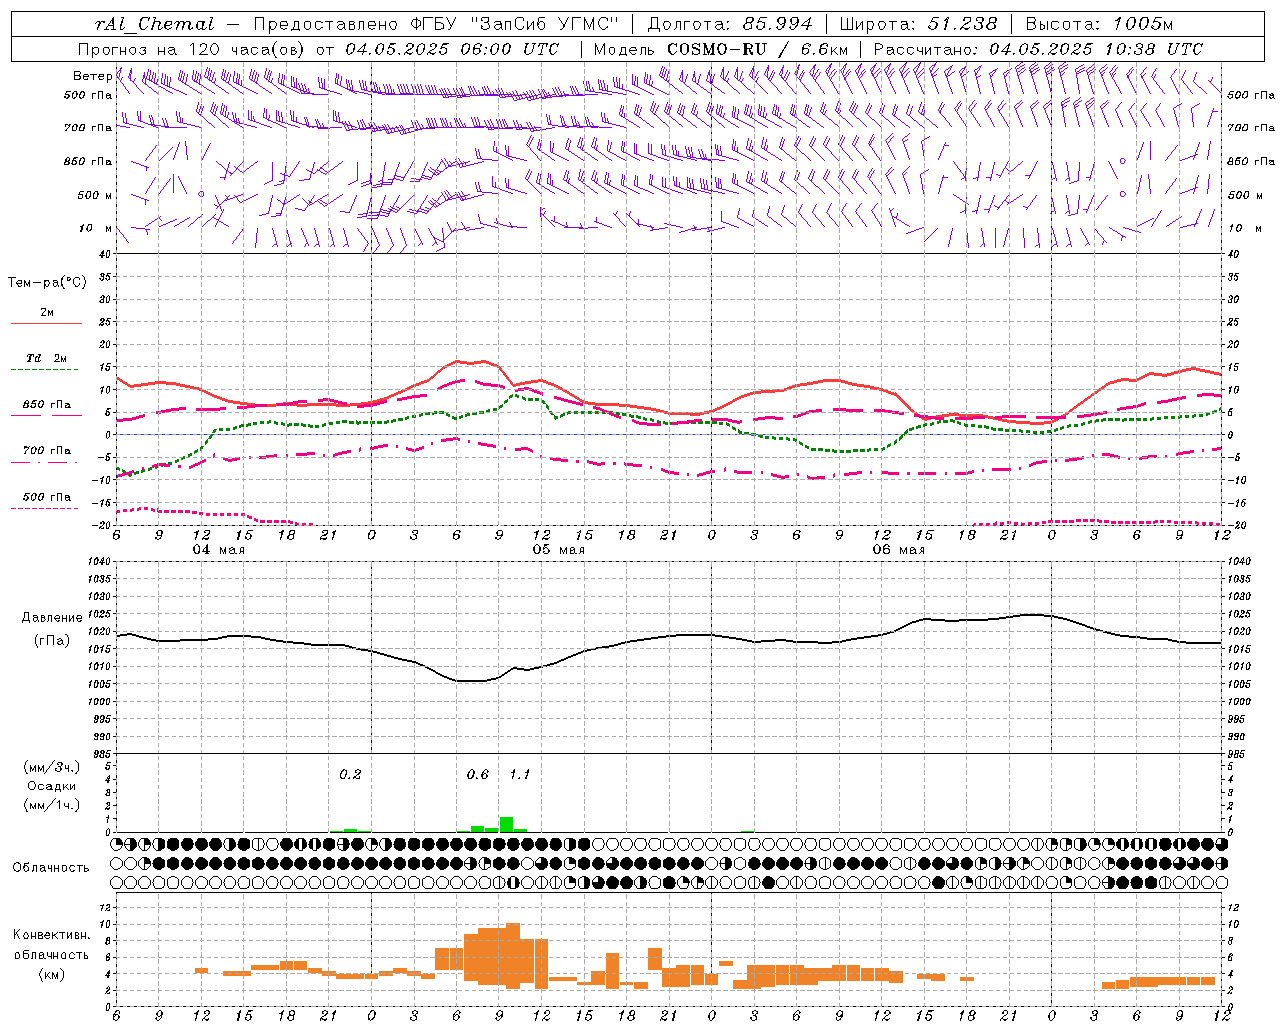This screenshot has width=1280, height=1024.
Task: Click the 06 мая date label
Action: 899,550
